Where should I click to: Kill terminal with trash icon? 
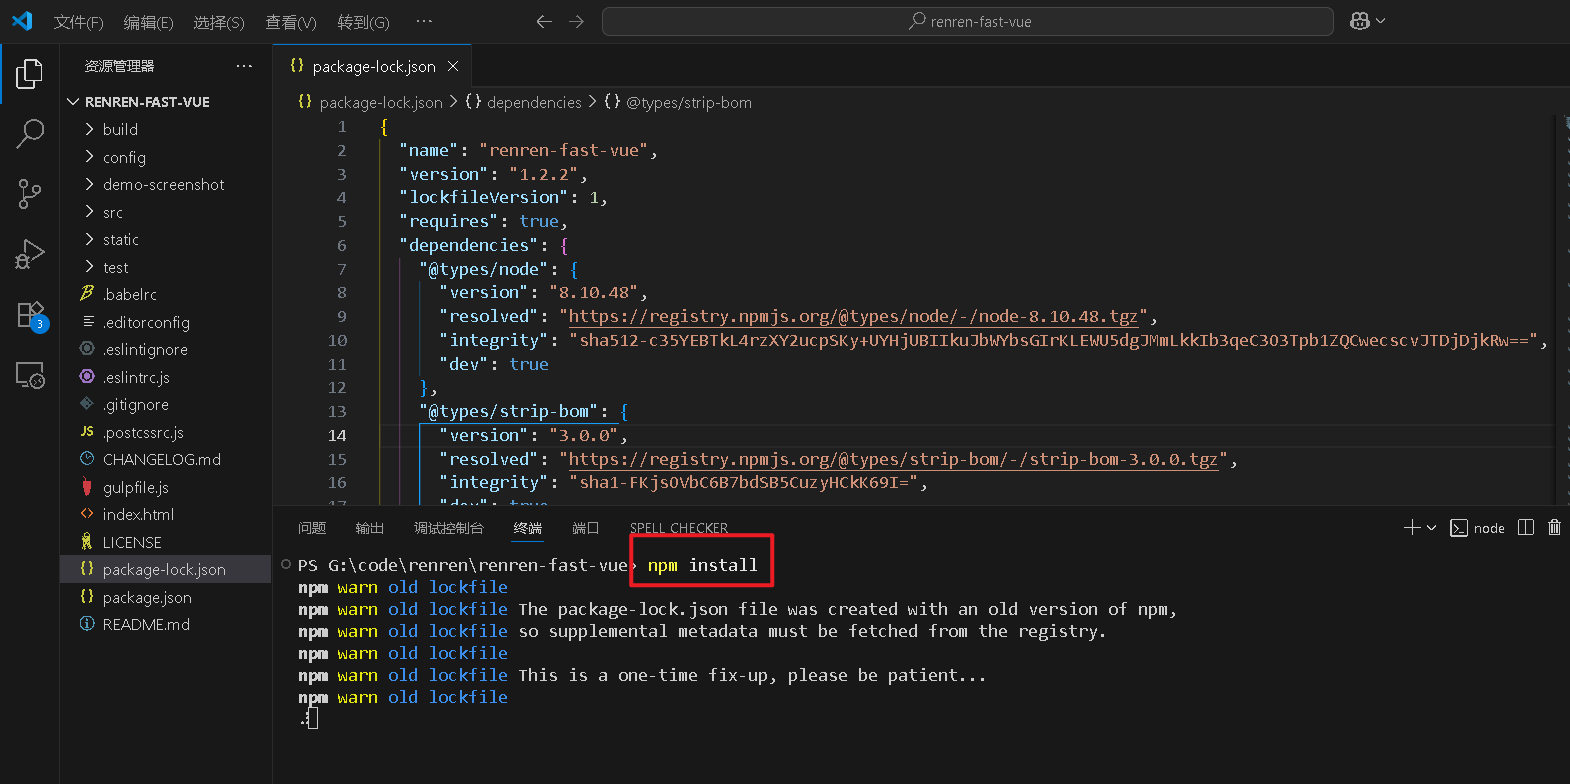1554,527
